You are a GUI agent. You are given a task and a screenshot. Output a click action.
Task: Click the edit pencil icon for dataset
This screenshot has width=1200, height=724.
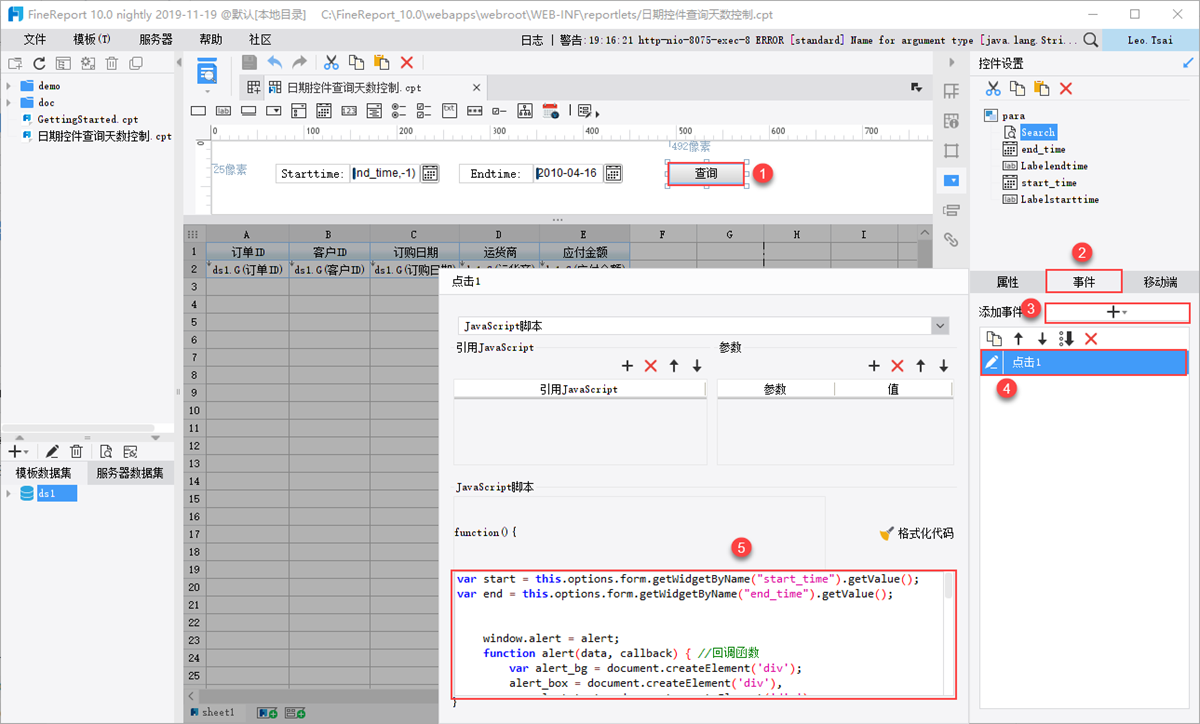pos(52,452)
